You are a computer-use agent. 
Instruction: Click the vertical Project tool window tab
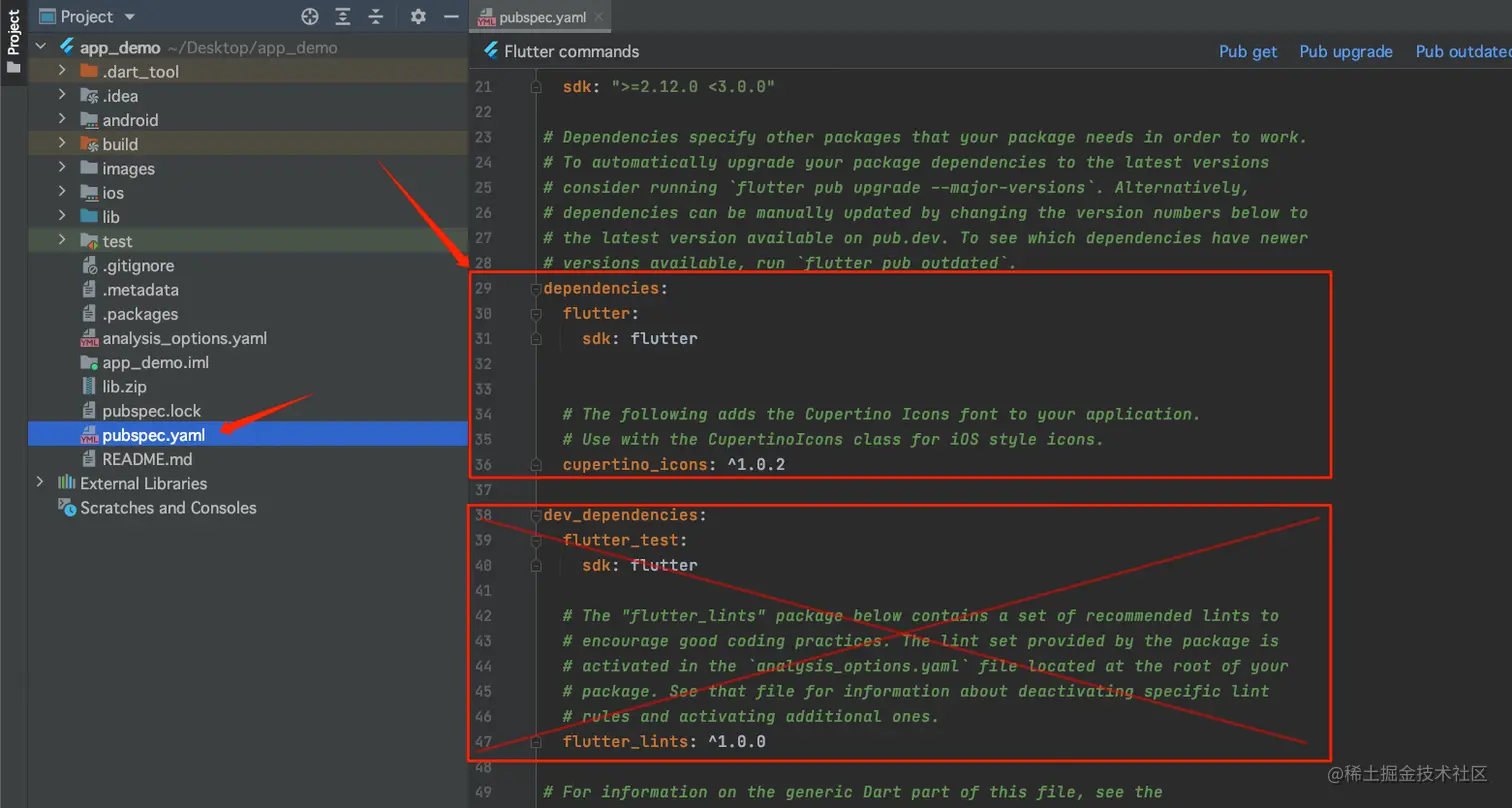(13, 34)
